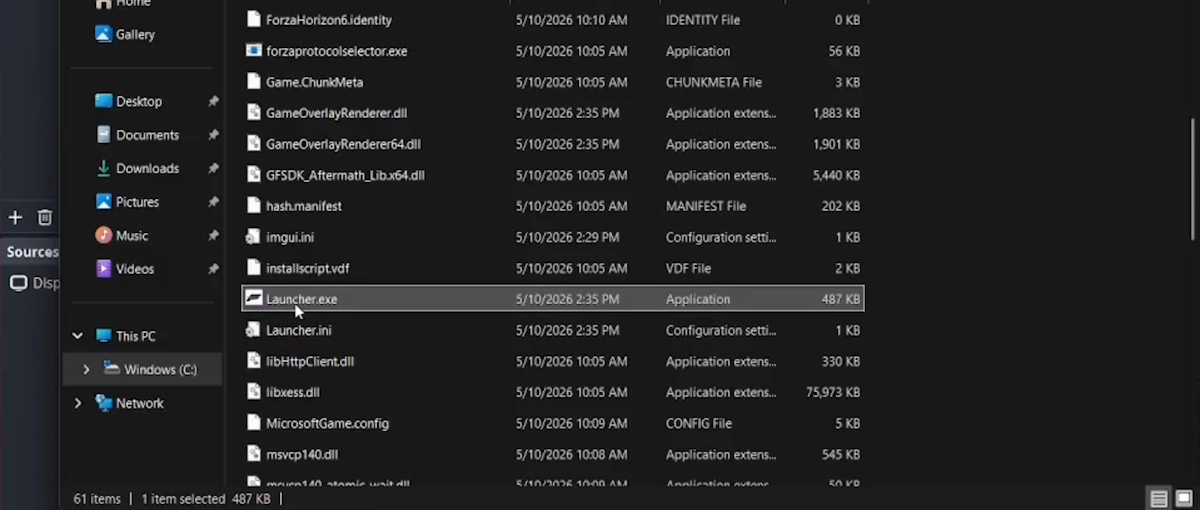Click the Sources panel header
1200x510 pixels.
pos(31,252)
